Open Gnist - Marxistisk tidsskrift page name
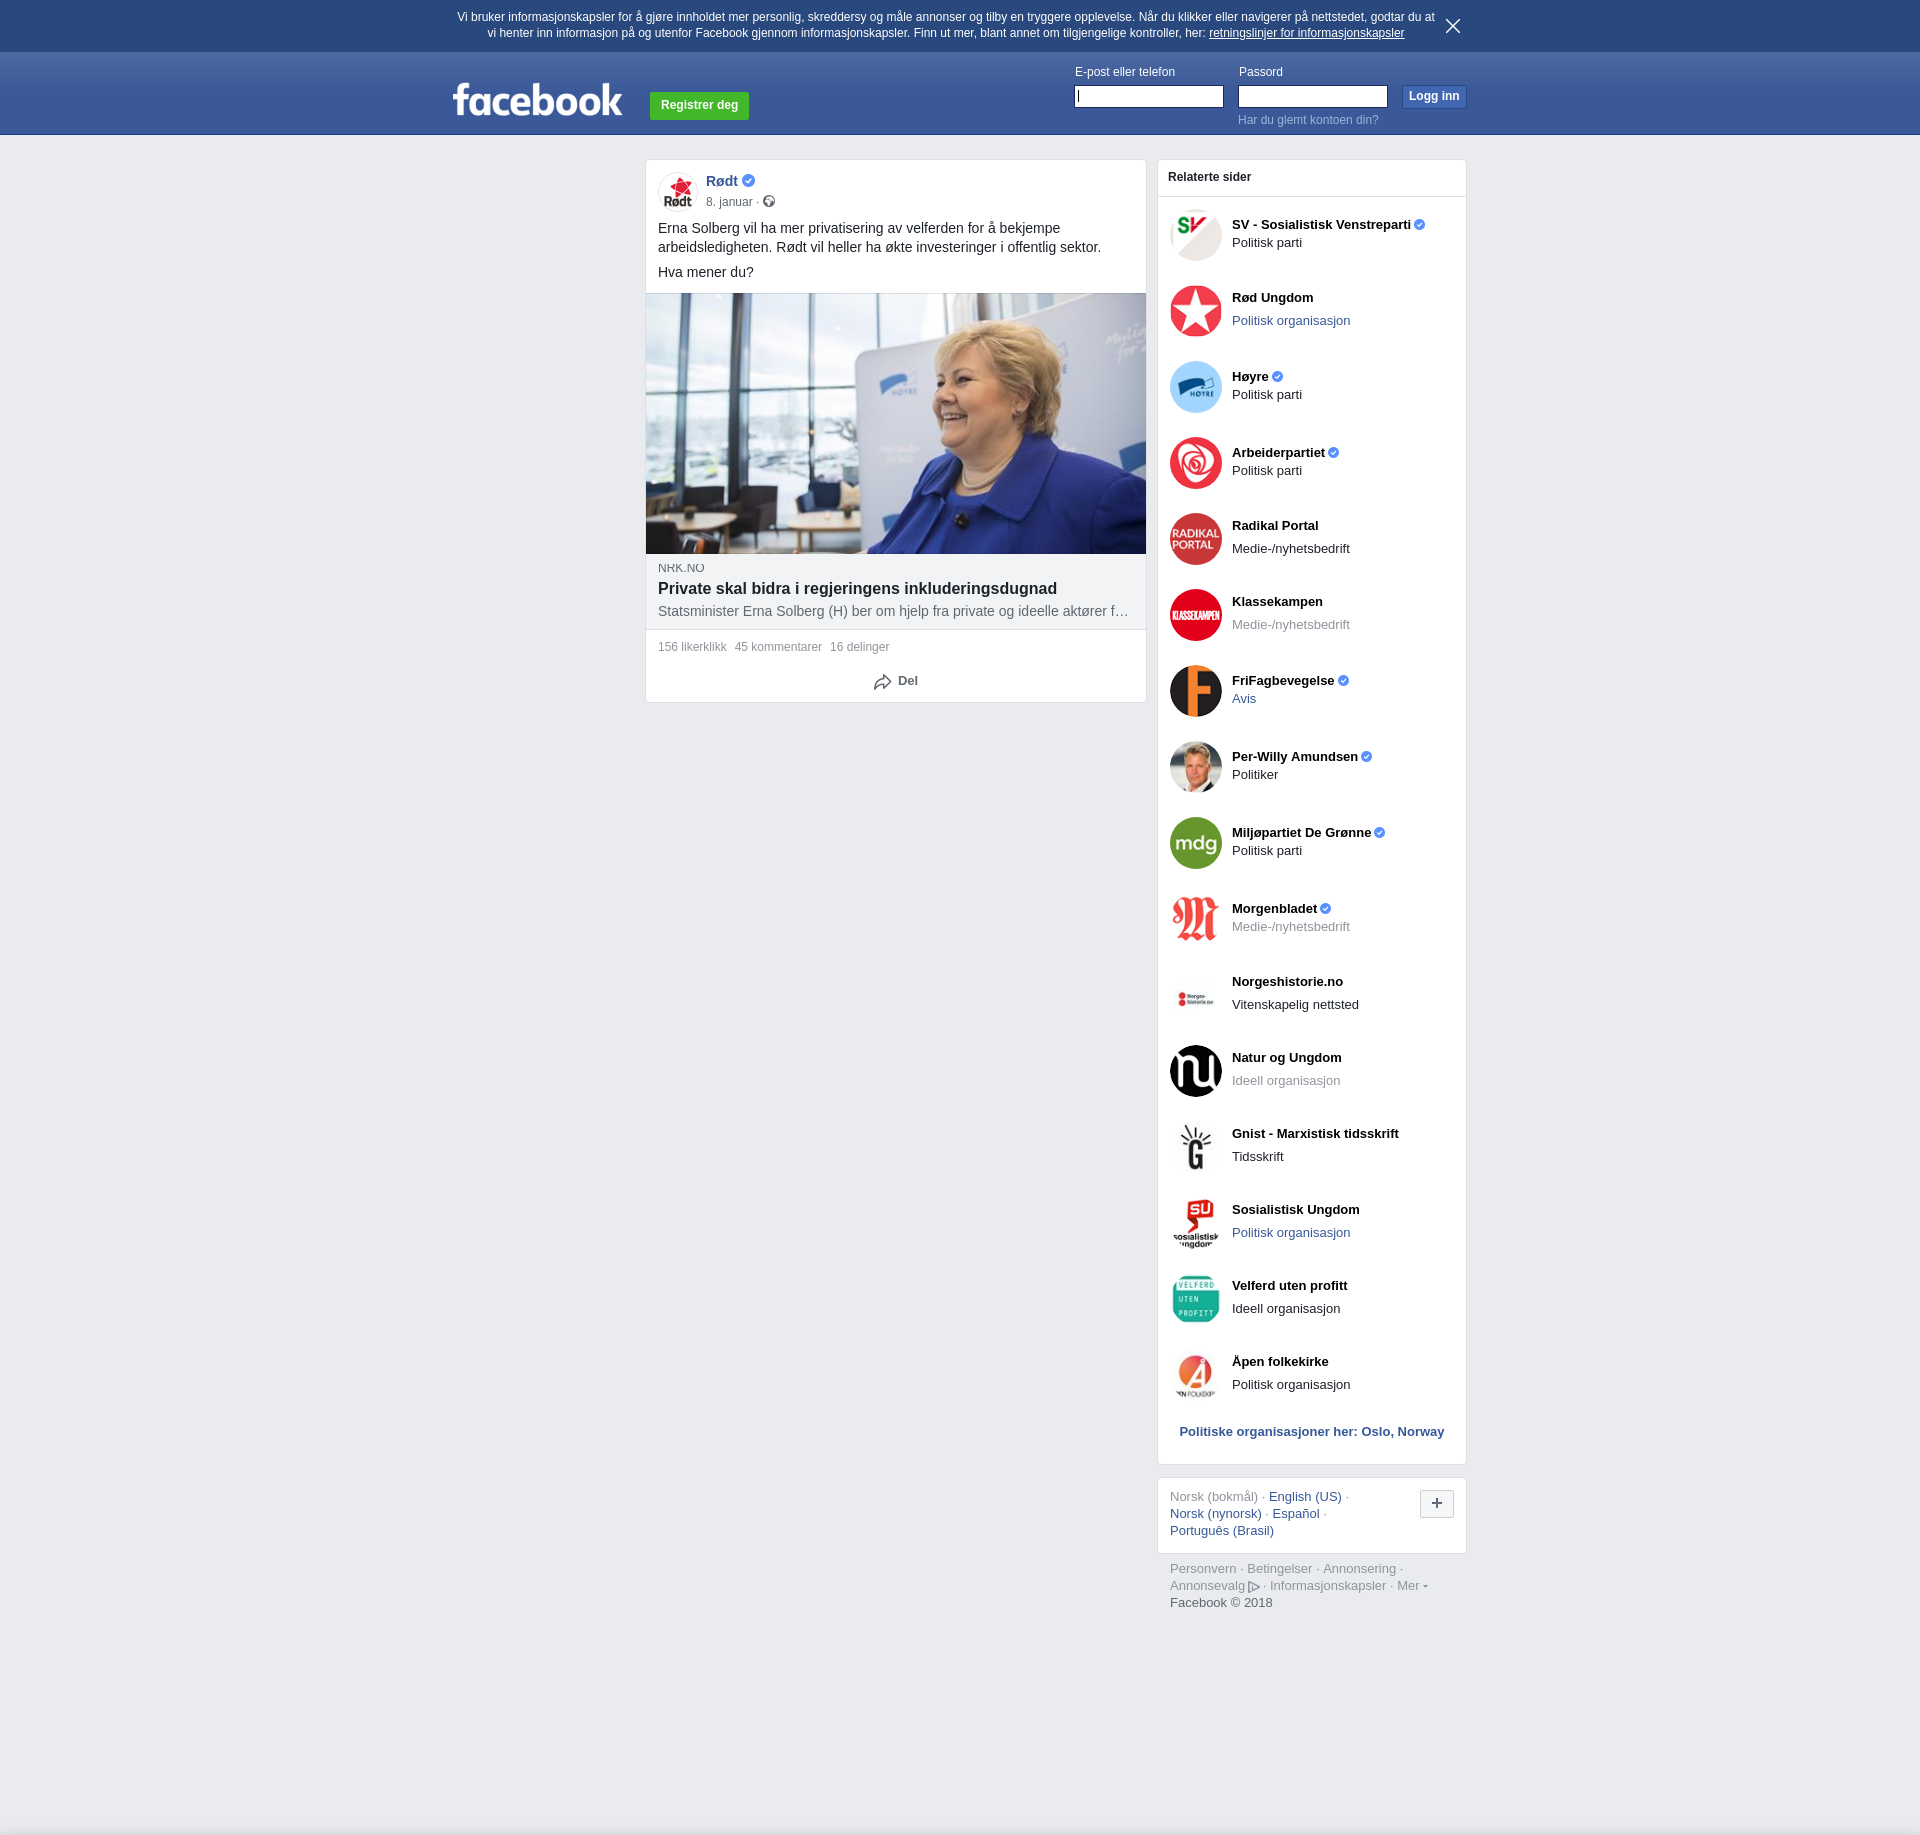Screen dimensions: 1920x1835 pyautogui.click(x=1315, y=1134)
